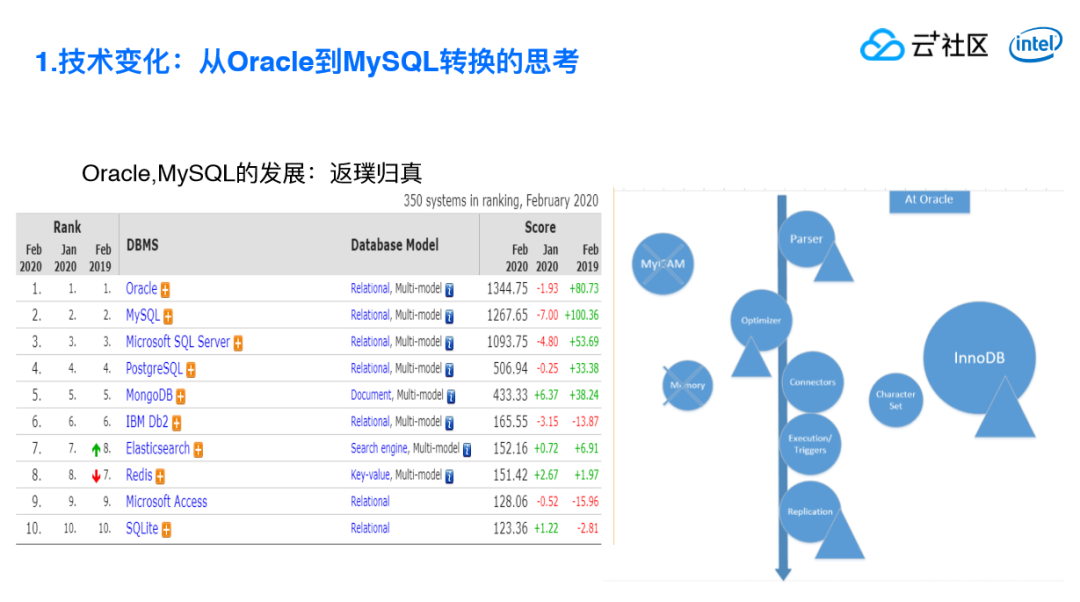The height and width of the screenshot is (602, 1080).
Task: Click the orange plus icon beside Redis
Action: click(160, 477)
